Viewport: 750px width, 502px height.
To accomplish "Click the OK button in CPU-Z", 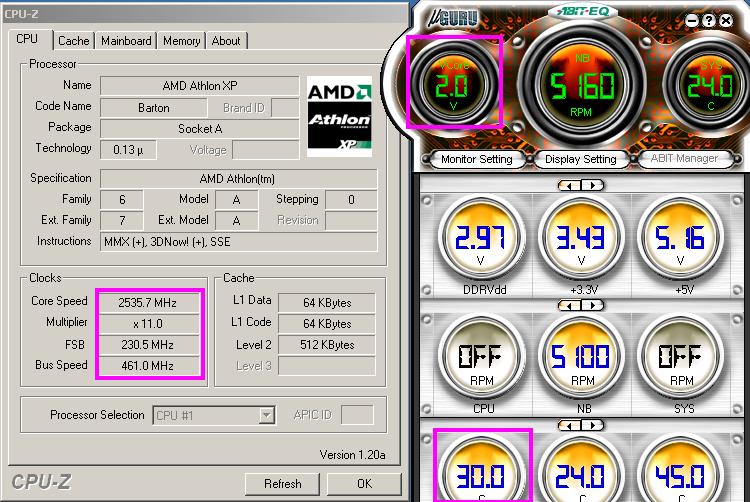I will (364, 484).
